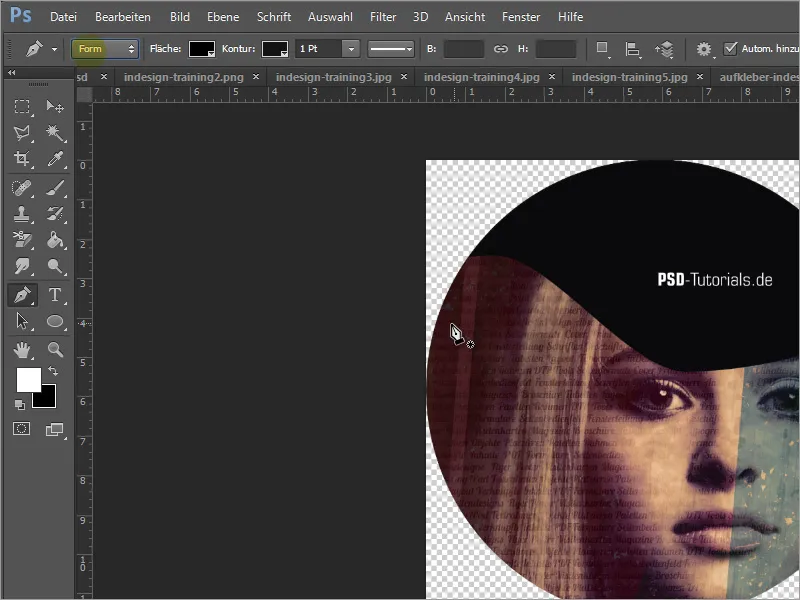800x600 pixels.
Task: Close the indesign-training5.jpg tab
Action: [700, 77]
